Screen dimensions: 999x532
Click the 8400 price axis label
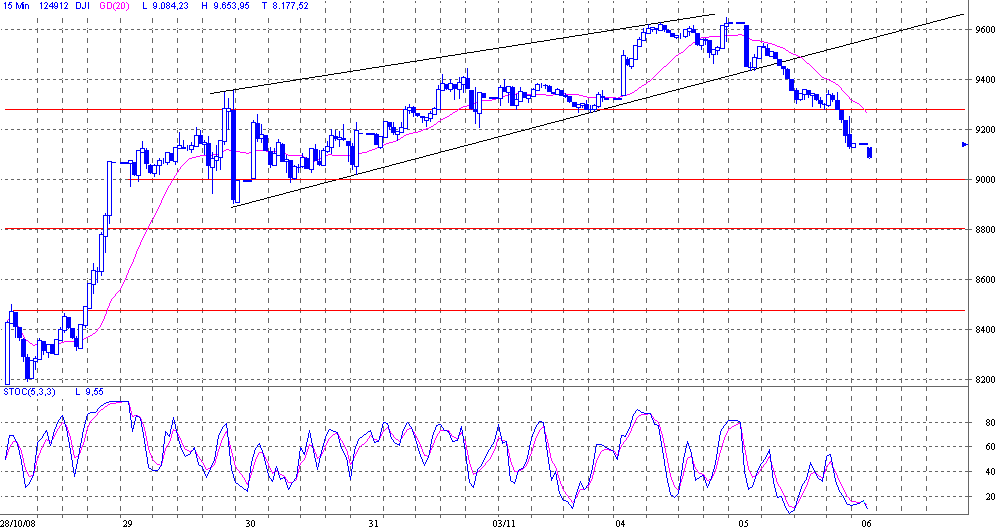pos(983,329)
